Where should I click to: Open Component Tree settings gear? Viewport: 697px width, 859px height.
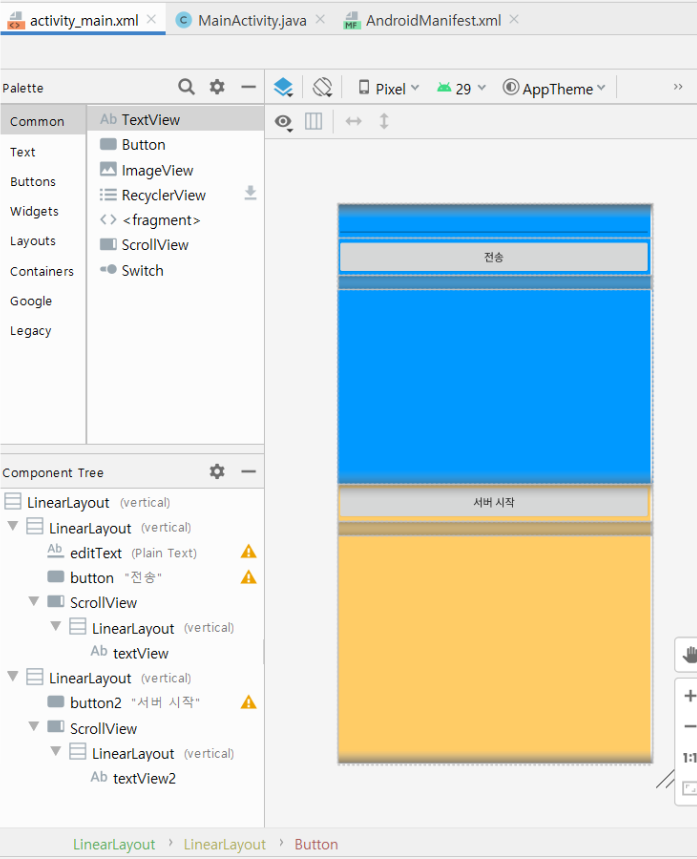(x=217, y=471)
